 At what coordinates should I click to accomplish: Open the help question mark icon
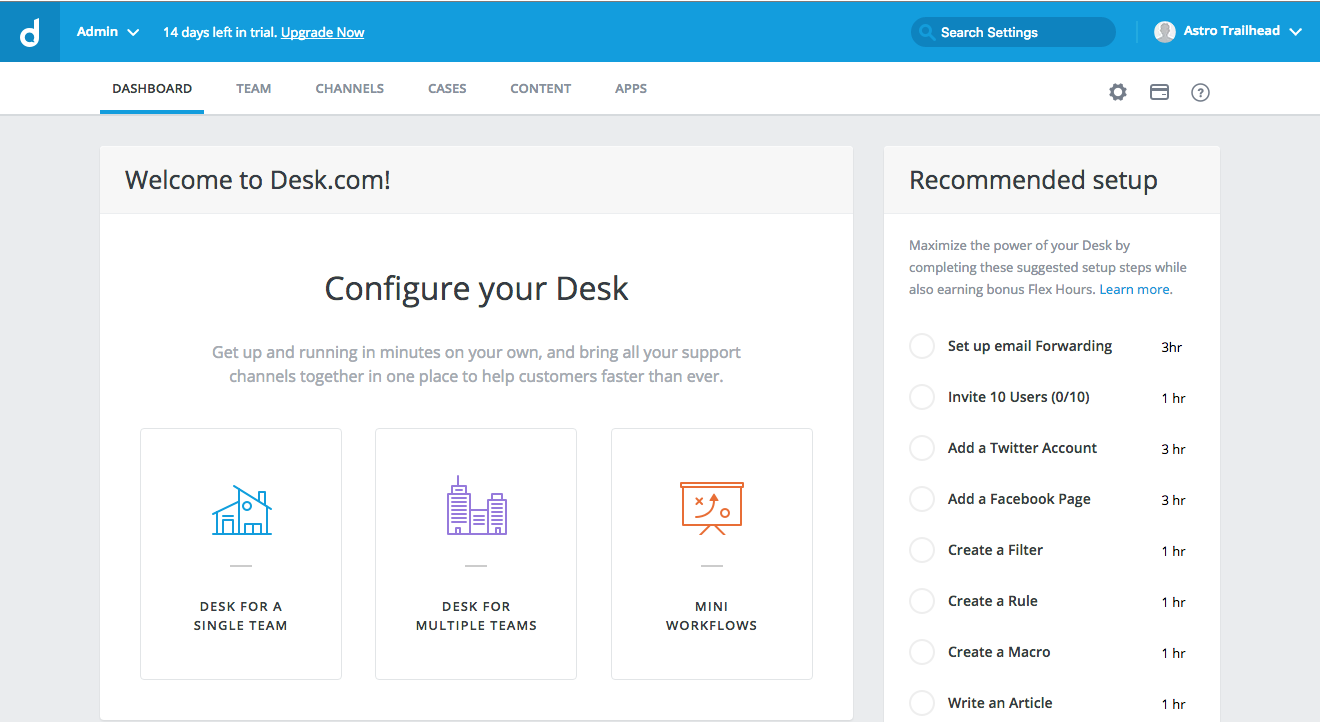point(1201,92)
